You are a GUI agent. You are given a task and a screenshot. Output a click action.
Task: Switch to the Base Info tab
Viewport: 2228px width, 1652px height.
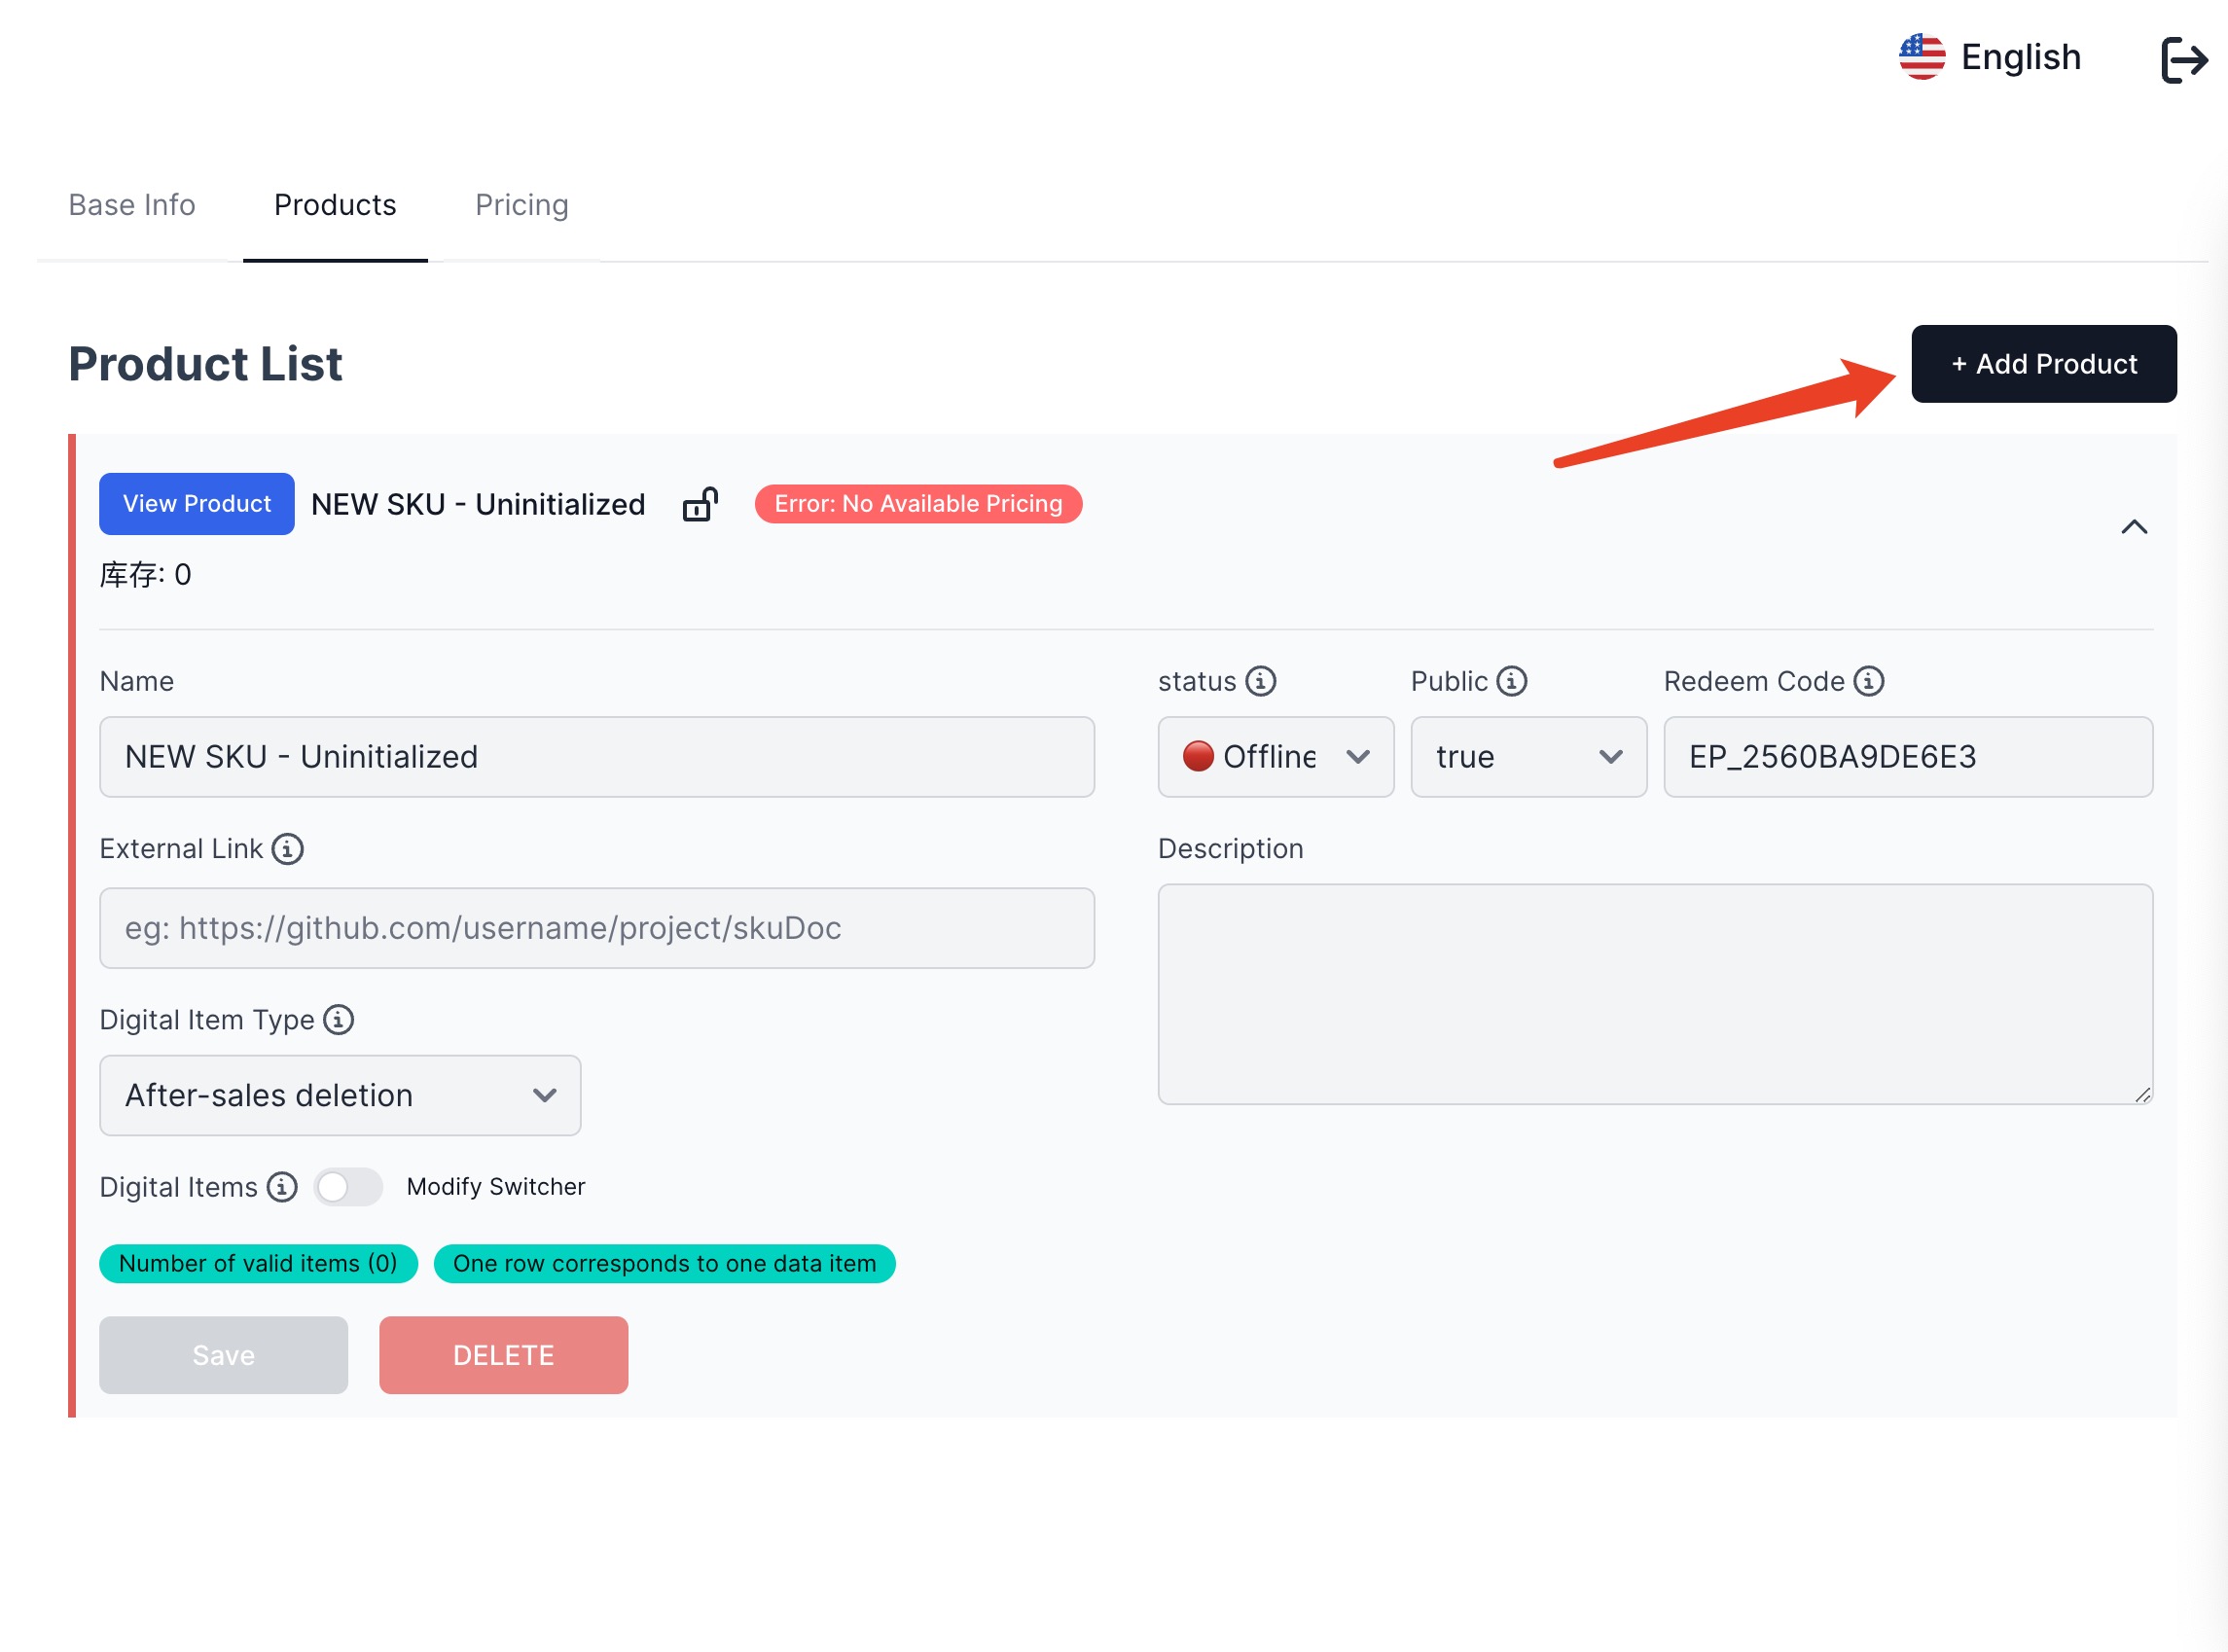[132, 204]
